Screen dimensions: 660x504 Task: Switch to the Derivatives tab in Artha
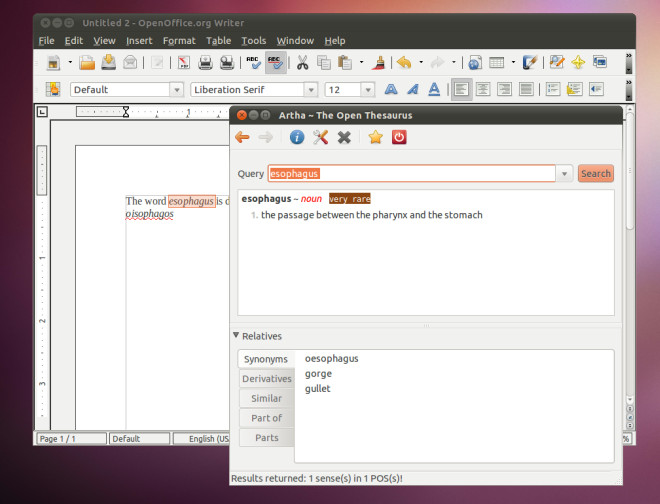pos(266,379)
